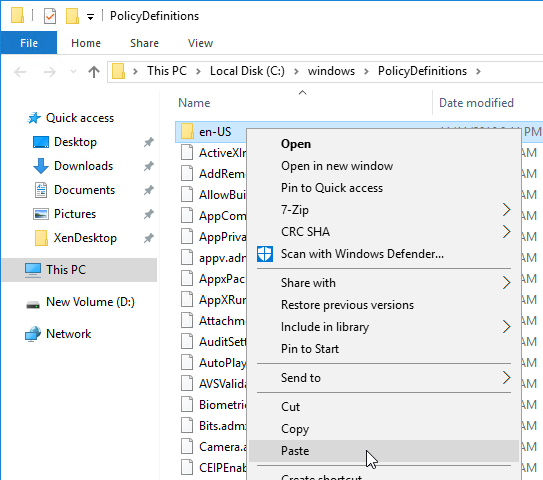Open Documents in the navigation pane
Image resolution: width=543 pixels, height=480 pixels.
click(x=84, y=190)
